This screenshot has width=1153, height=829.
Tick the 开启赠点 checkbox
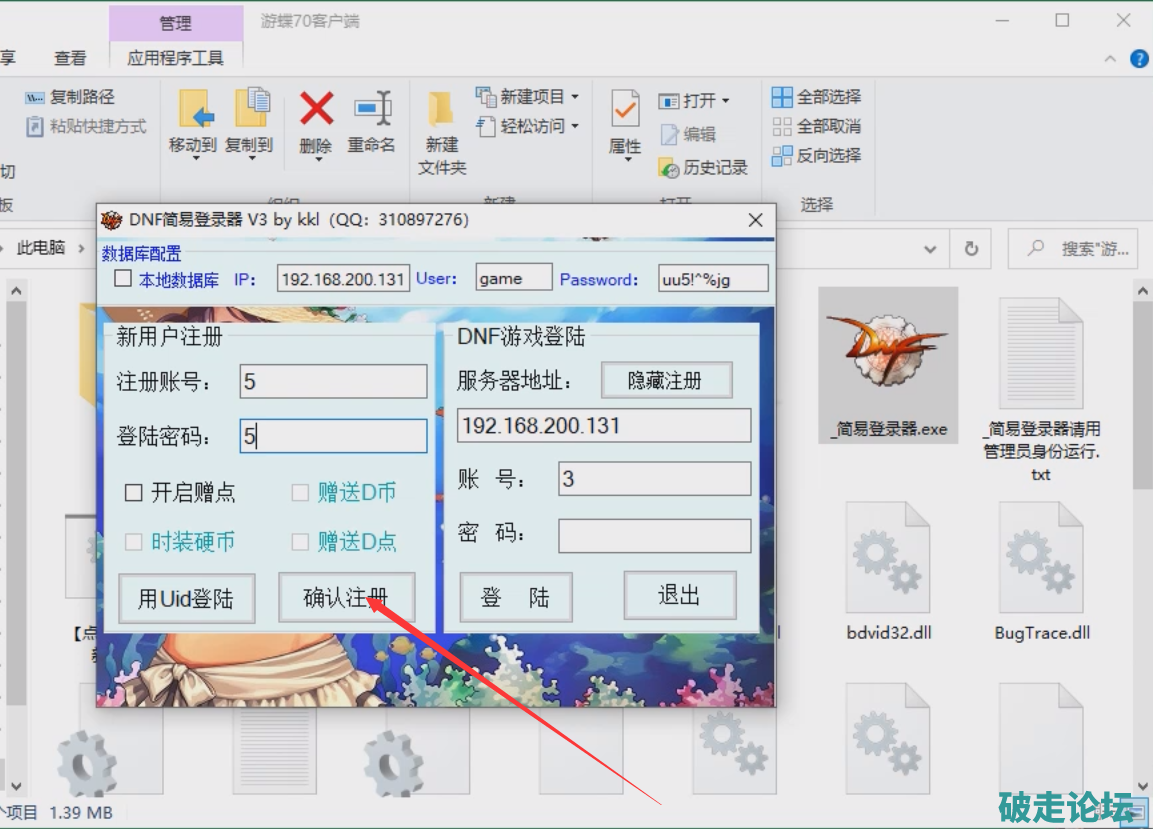click(134, 493)
